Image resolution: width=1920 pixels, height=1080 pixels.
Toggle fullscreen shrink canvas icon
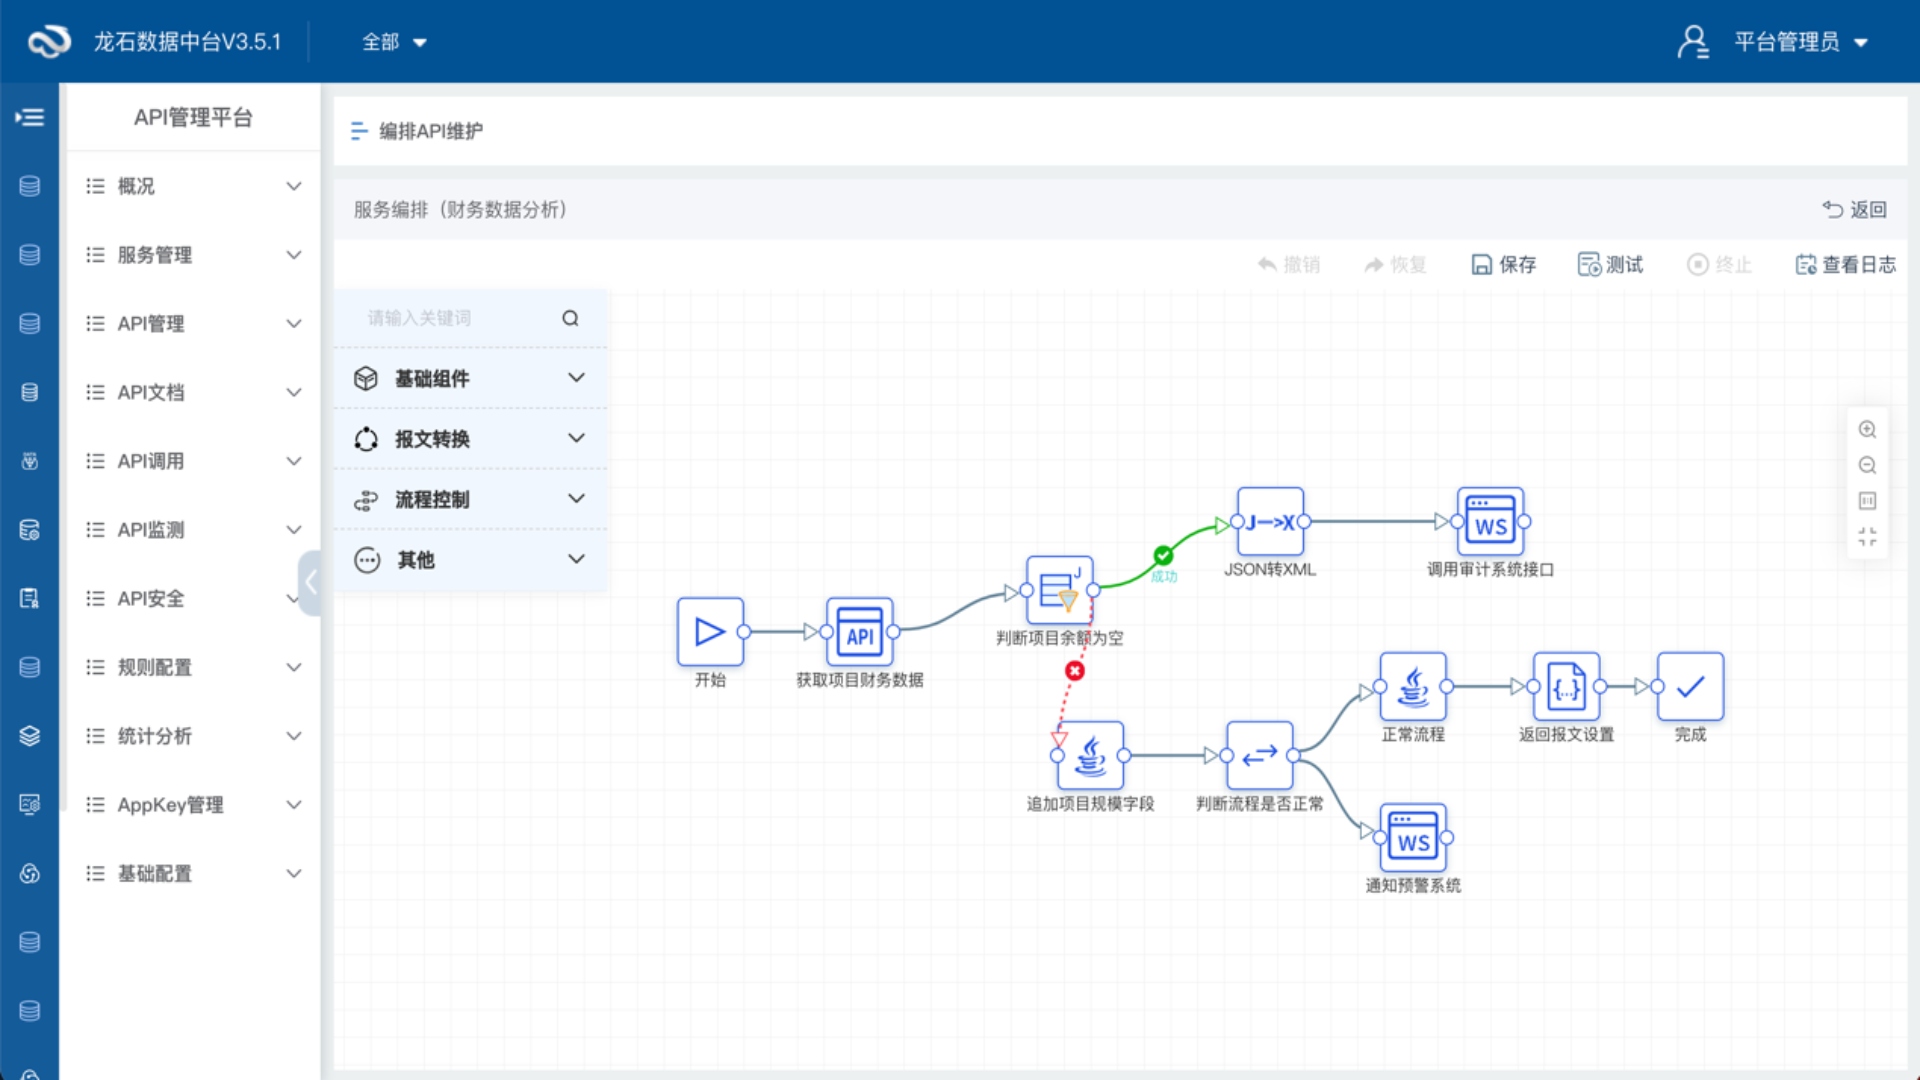tap(1867, 537)
